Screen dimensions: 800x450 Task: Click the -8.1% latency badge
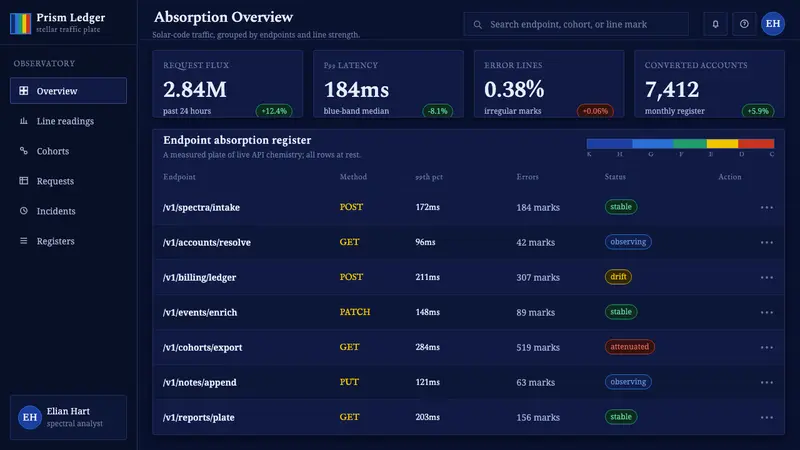coord(438,111)
